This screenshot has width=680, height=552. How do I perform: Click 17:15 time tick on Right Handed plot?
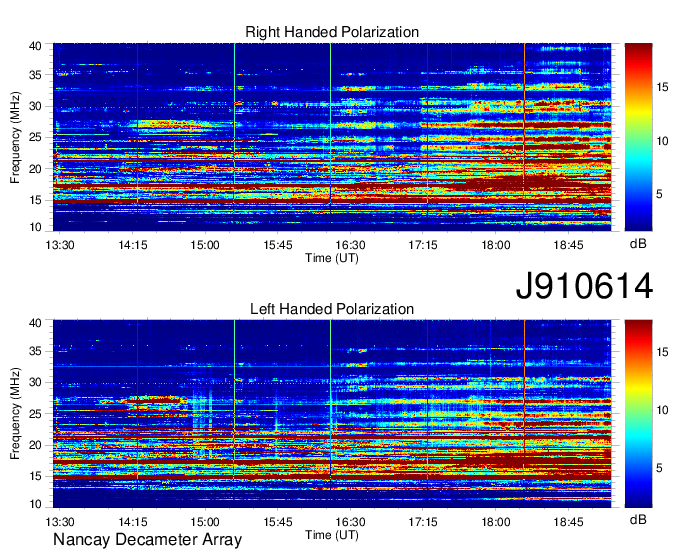(x=423, y=245)
